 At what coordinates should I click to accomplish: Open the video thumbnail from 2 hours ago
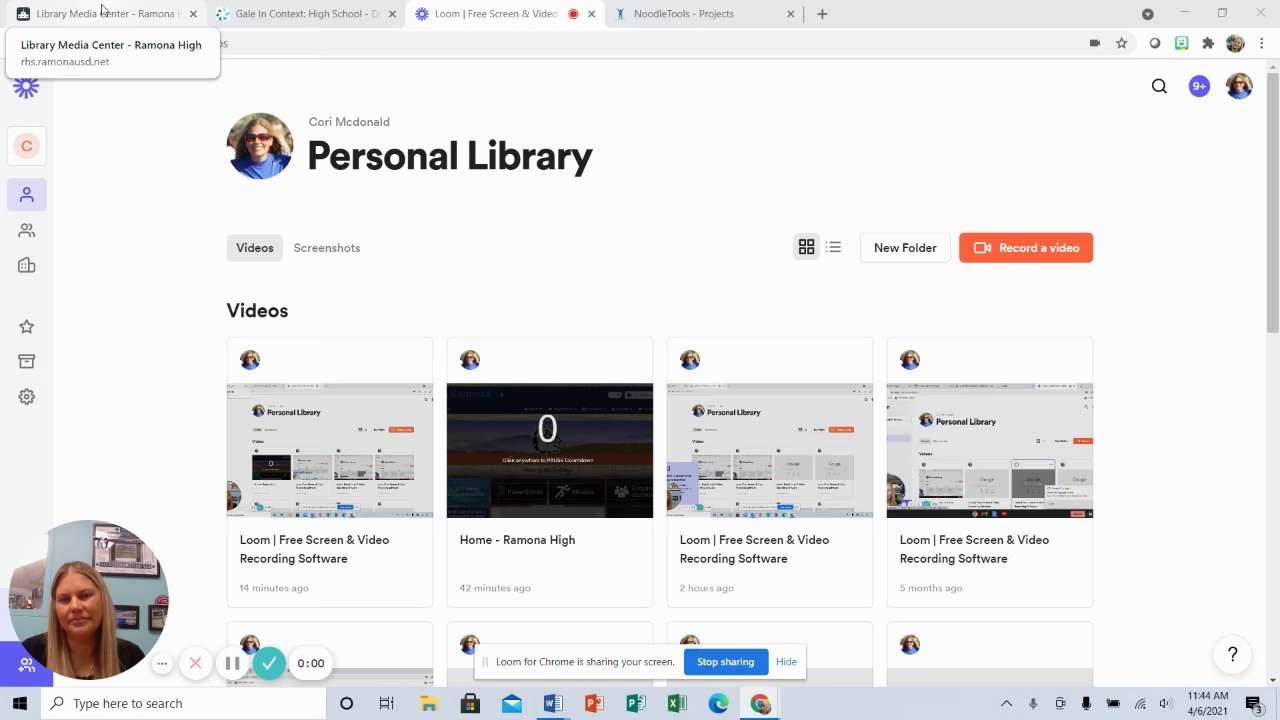pos(770,450)
